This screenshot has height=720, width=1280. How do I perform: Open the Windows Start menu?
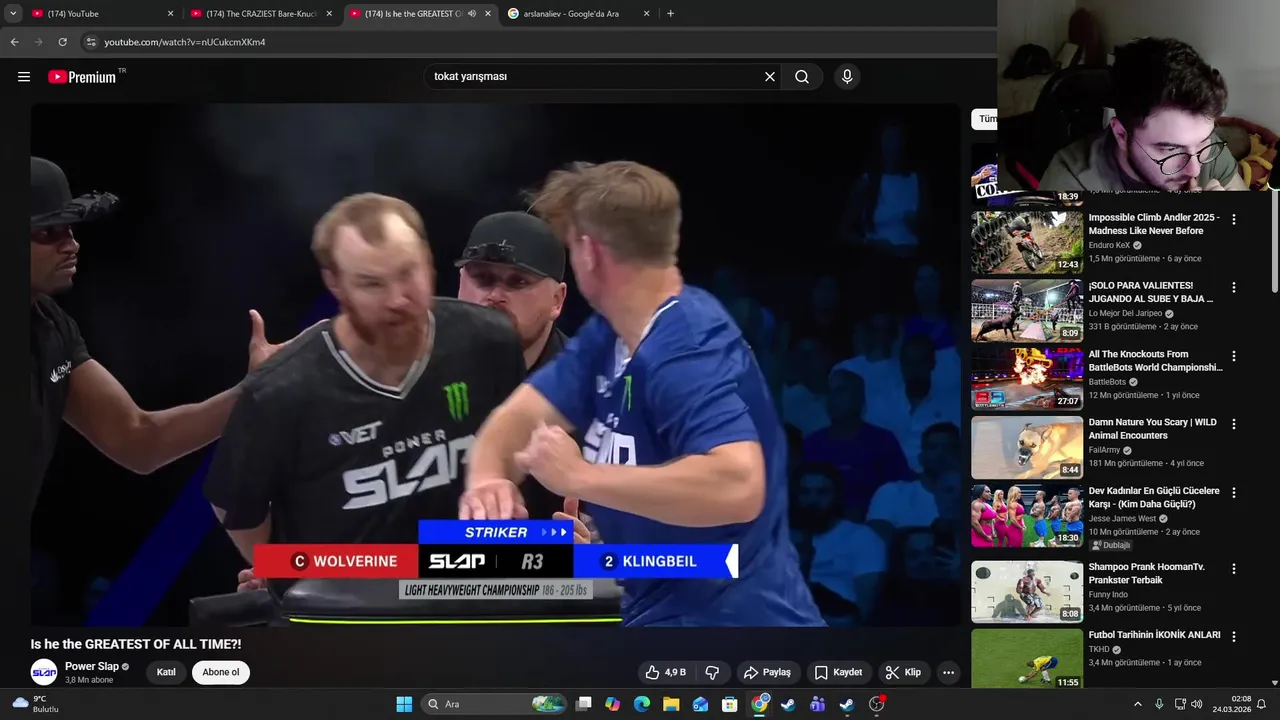[404, 704]
